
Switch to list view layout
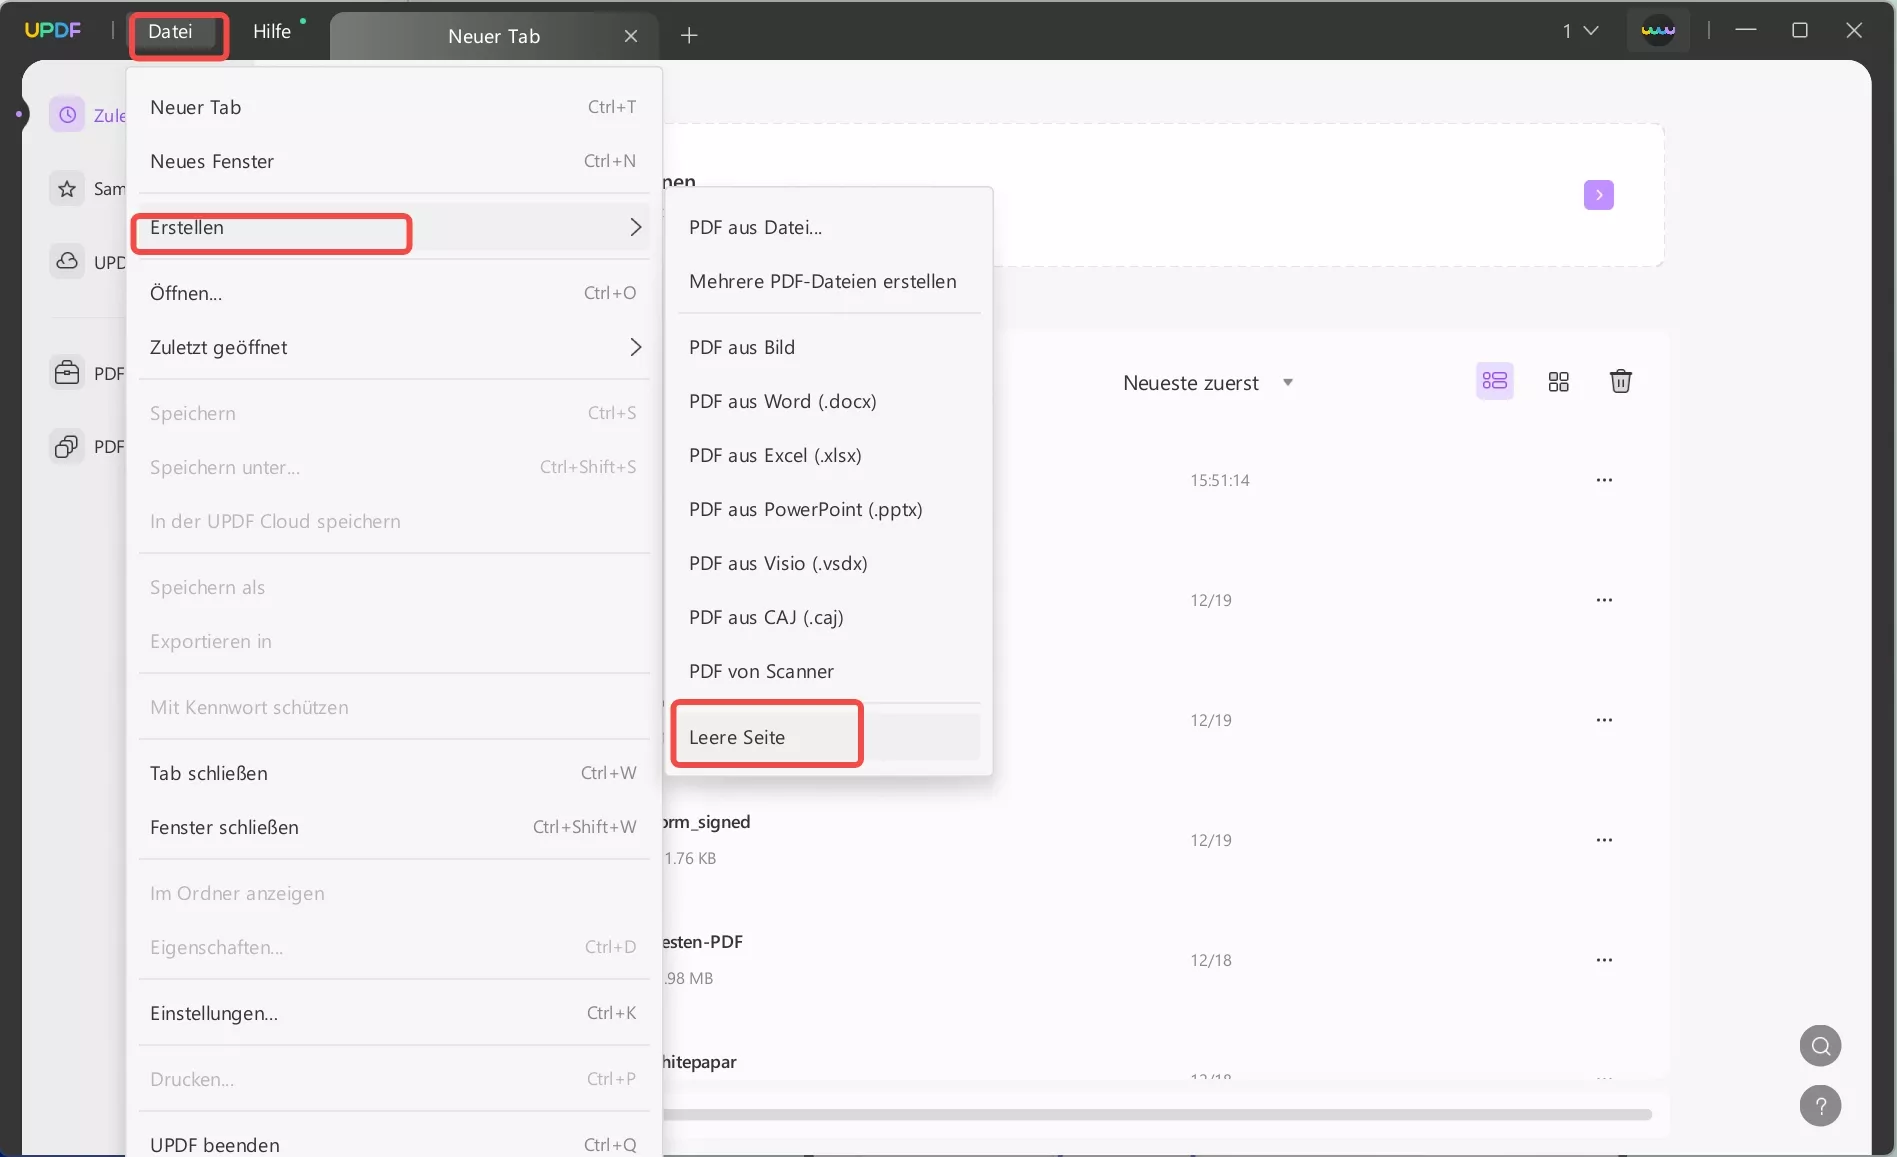(1495, 381)
